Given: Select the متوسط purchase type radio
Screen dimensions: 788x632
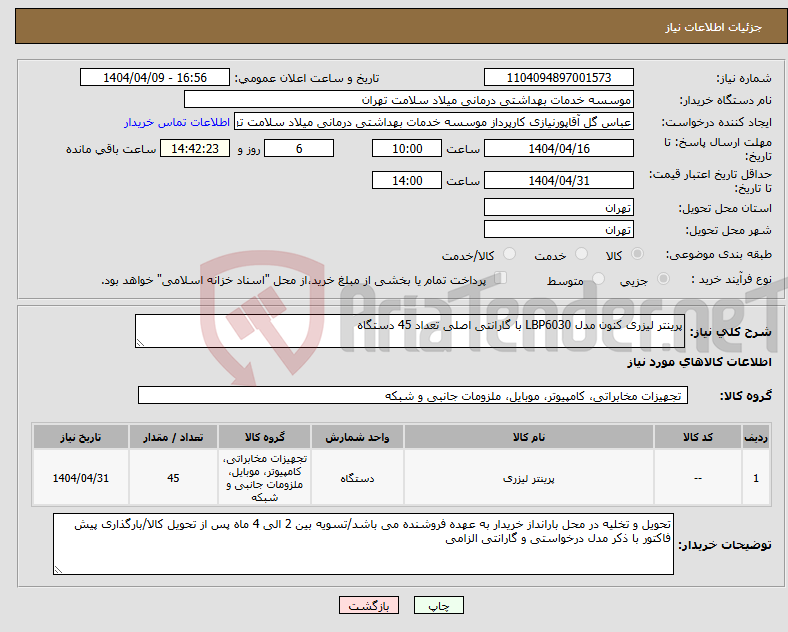Looking at the screenshot, I should coord(598,278).
